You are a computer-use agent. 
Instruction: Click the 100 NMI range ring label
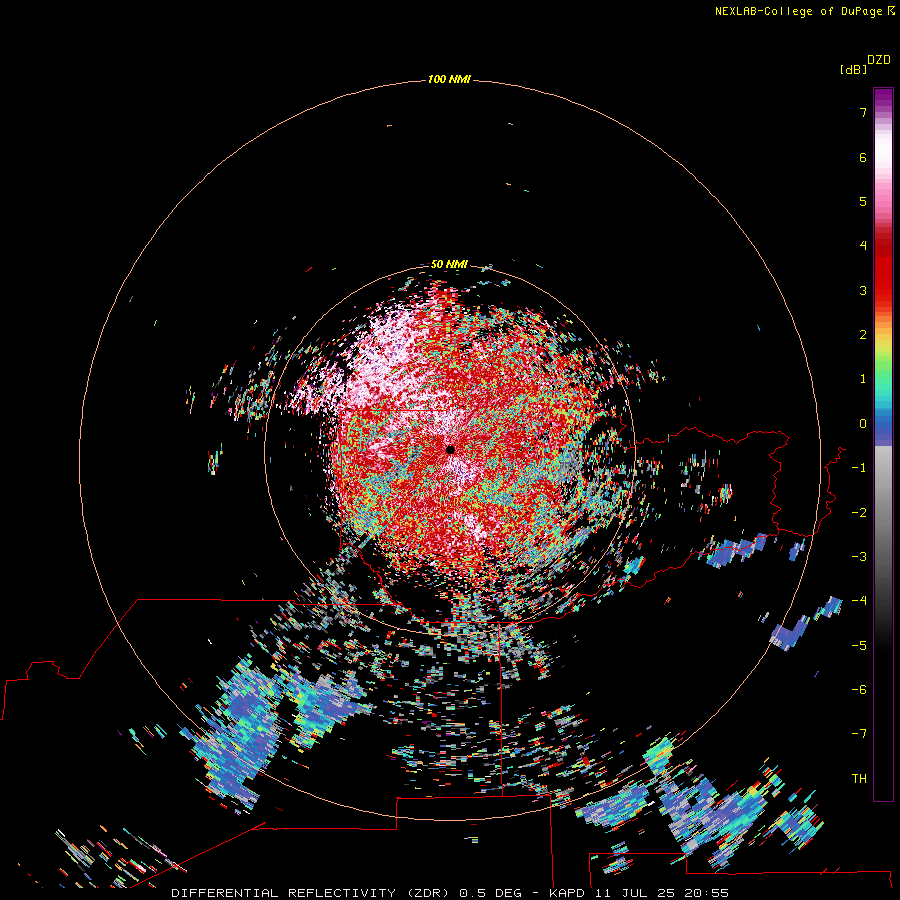pos(449,79)
